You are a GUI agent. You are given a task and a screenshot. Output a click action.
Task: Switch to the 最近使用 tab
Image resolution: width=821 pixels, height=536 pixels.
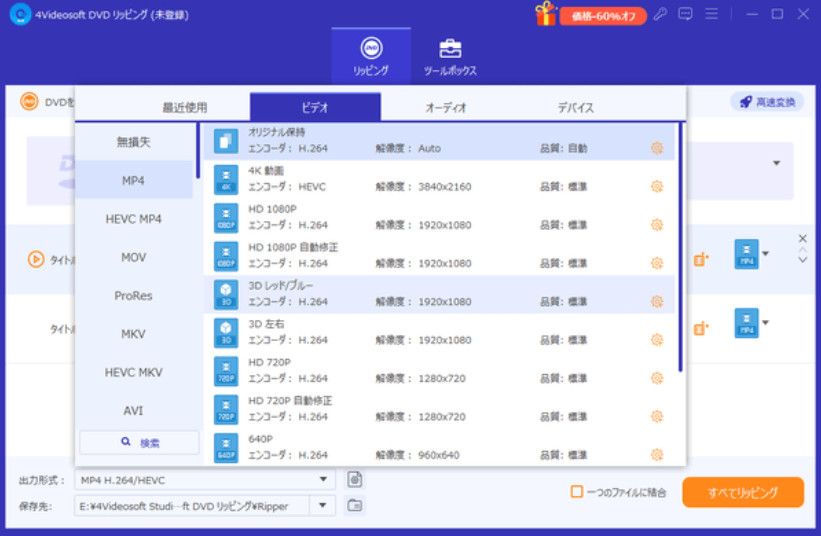point(184,107)
